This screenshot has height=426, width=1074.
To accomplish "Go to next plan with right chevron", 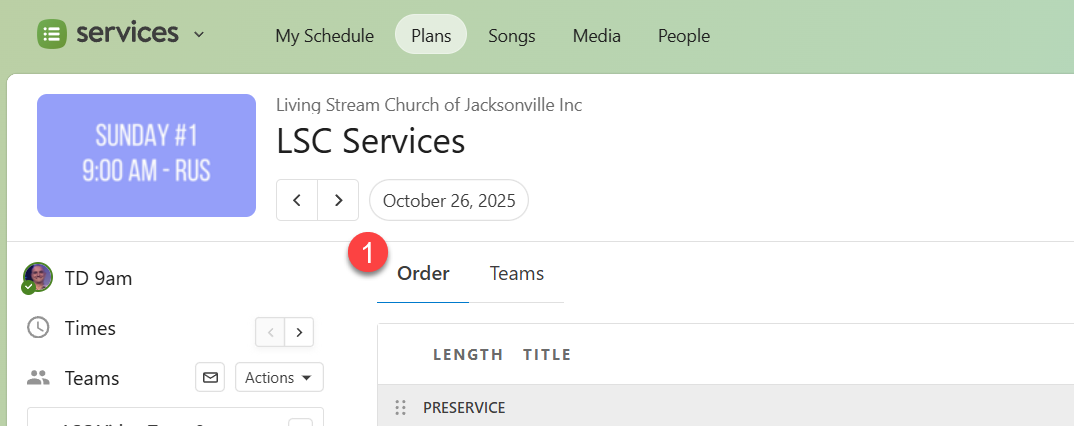I will [339, 200].
